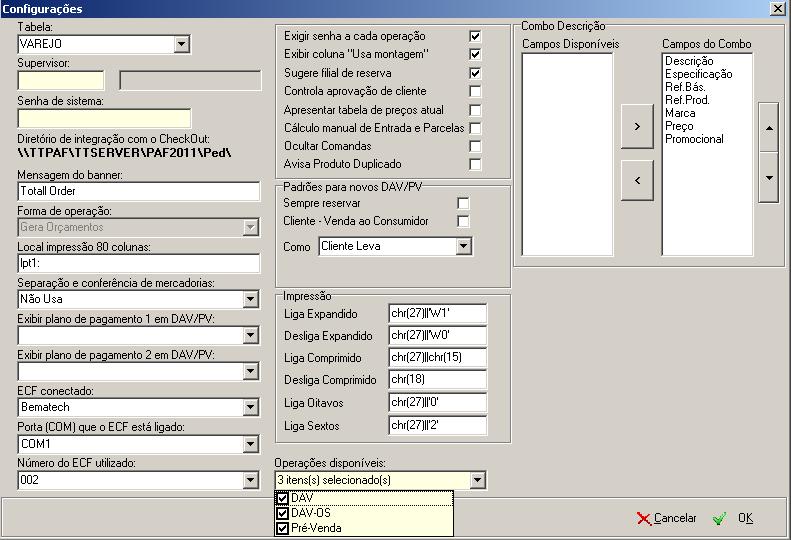Open the 'Como' Cliente Leva dropdown
Image resolution: width=791 pixels, height=540 pixels.
pos(463,246)
